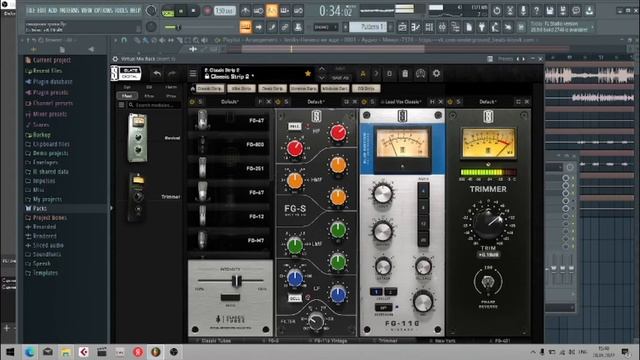The height and width of the screenshot is (360, 640).
Task: Expand the Packs folder
Action: point(40,208)
